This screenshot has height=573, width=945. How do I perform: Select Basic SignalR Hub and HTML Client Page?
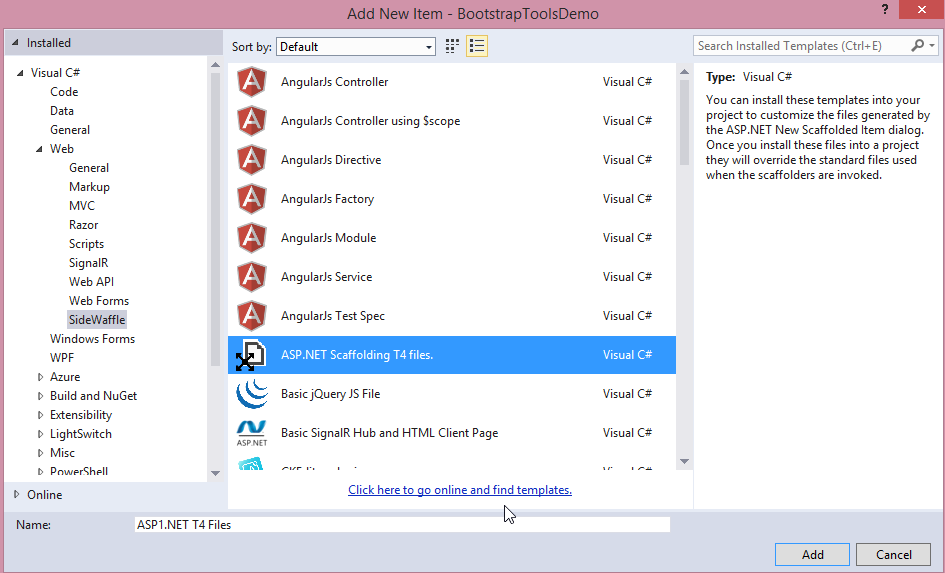(389, 433)
